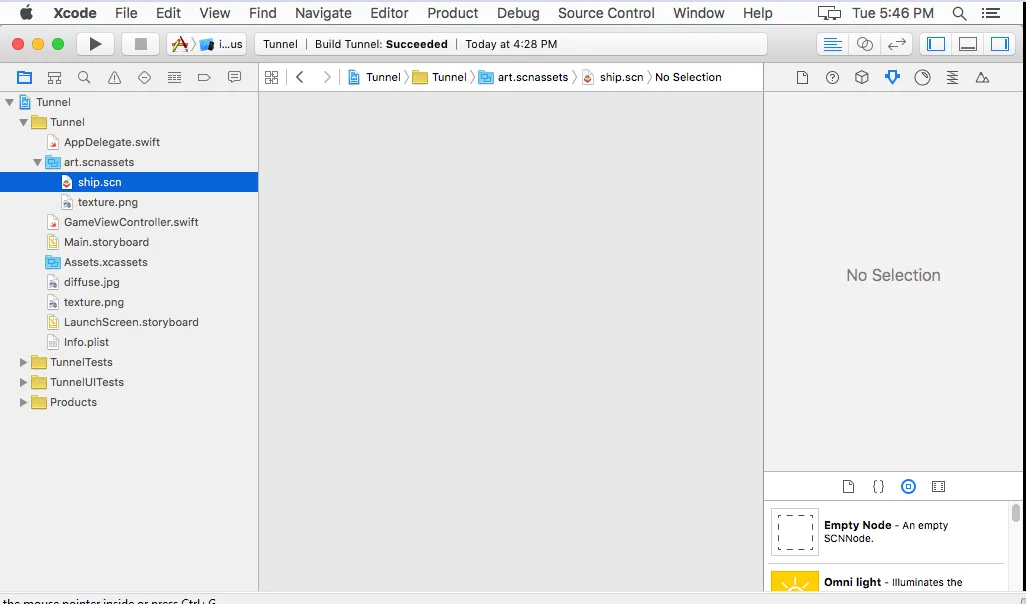Open the Test navigator diamond icon
This screenshot has height=604, width=1026.
click(x=145, y=77)
